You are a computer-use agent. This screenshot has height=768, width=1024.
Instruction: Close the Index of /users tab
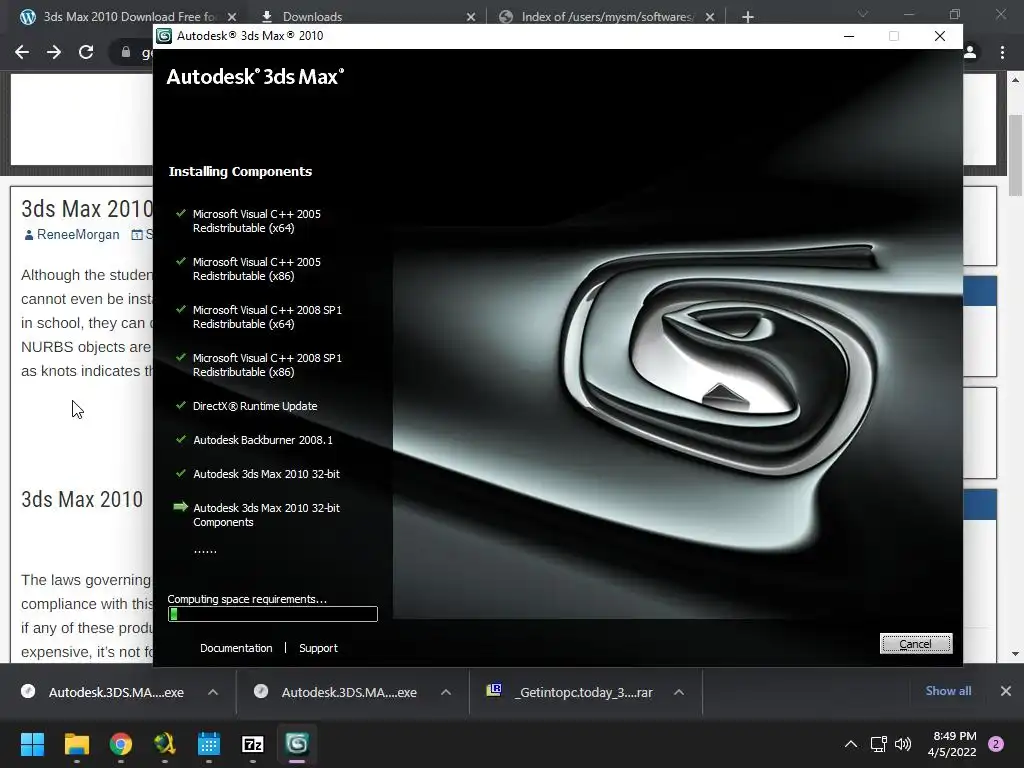710,17
